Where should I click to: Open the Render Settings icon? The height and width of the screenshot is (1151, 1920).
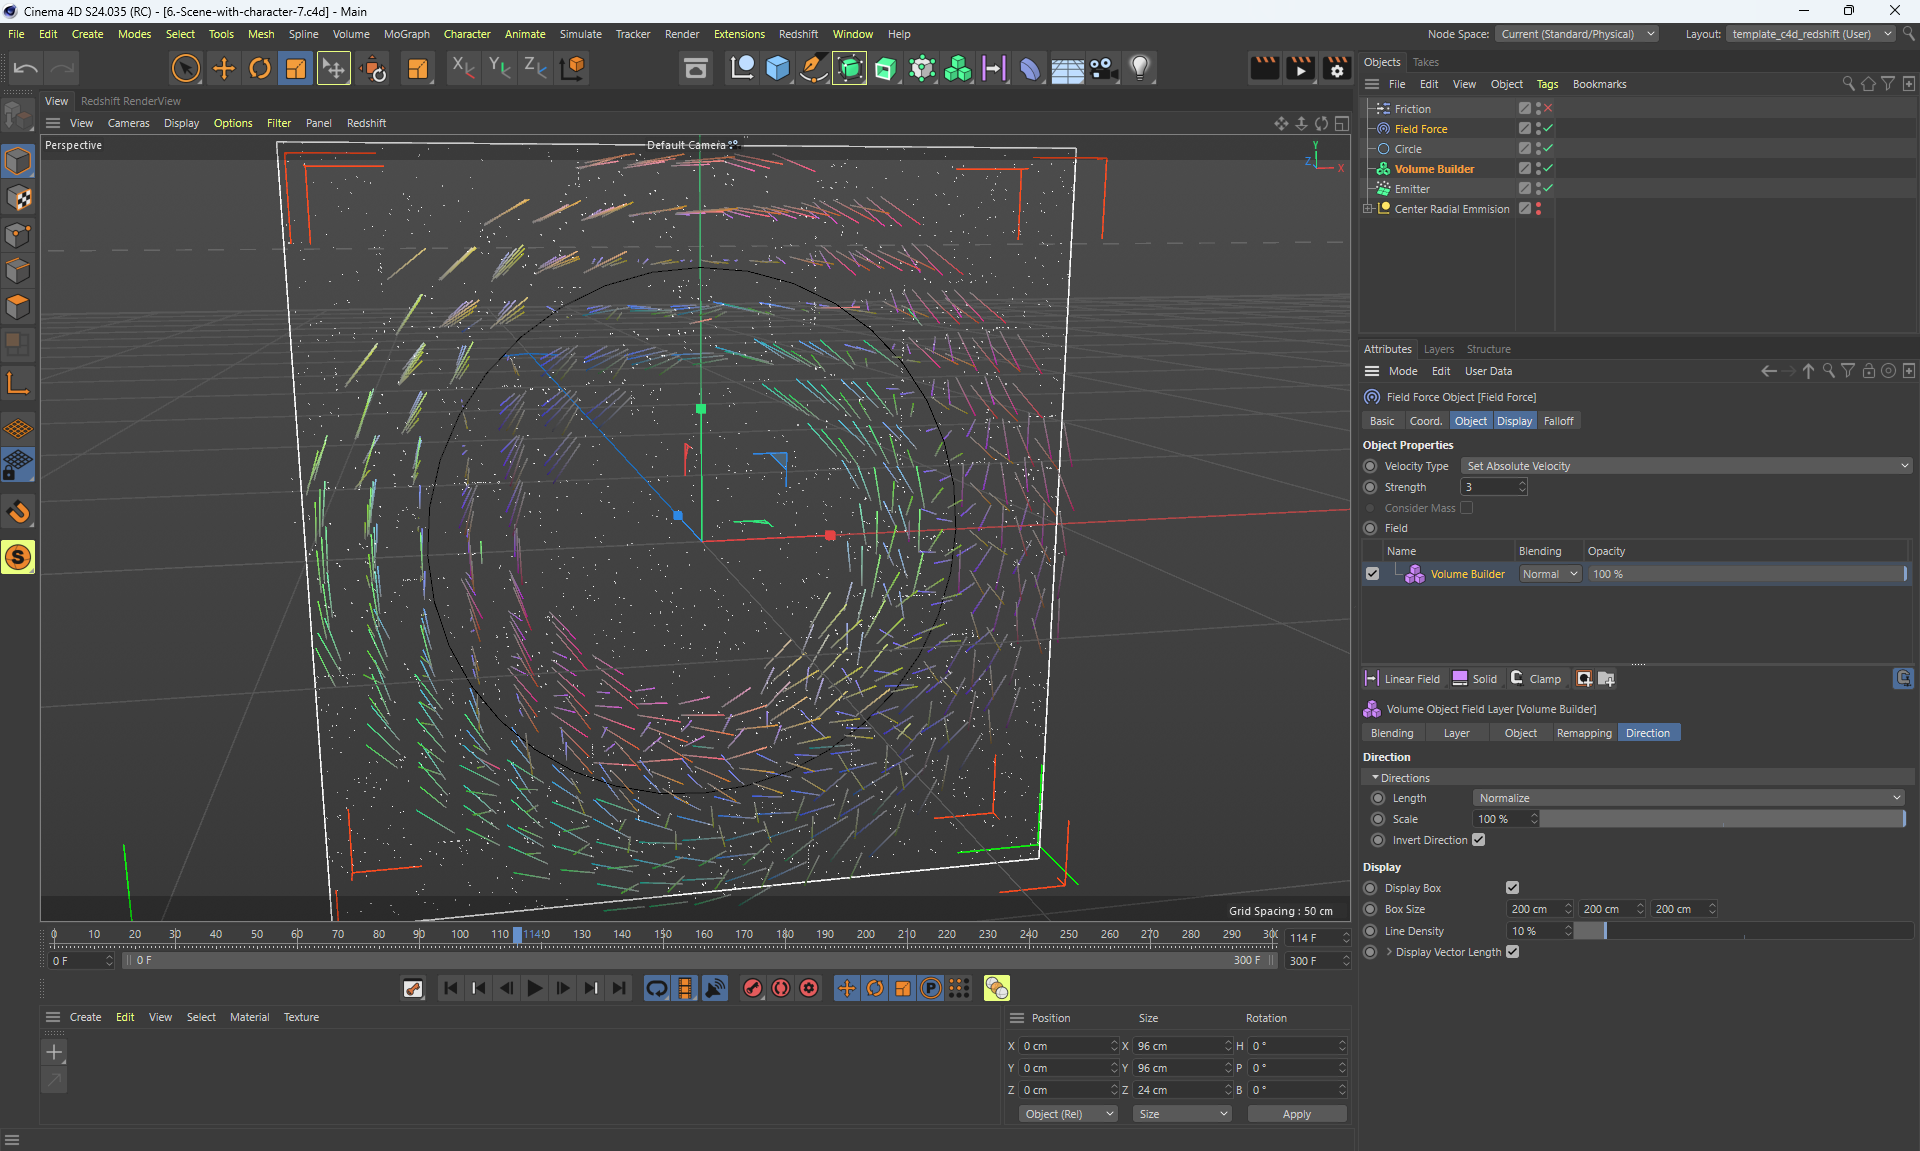pyautogui.click(x=1337, y=68)
